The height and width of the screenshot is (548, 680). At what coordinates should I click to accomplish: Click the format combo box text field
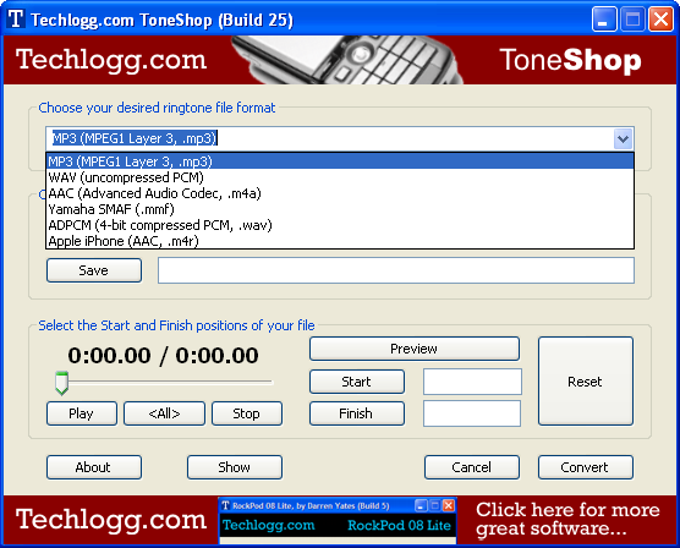click(x=330, y=139)
